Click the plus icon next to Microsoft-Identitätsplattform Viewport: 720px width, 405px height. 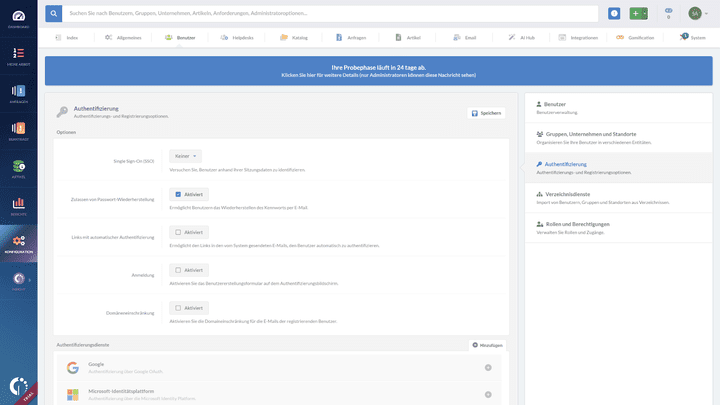click(x=488, y=394)
